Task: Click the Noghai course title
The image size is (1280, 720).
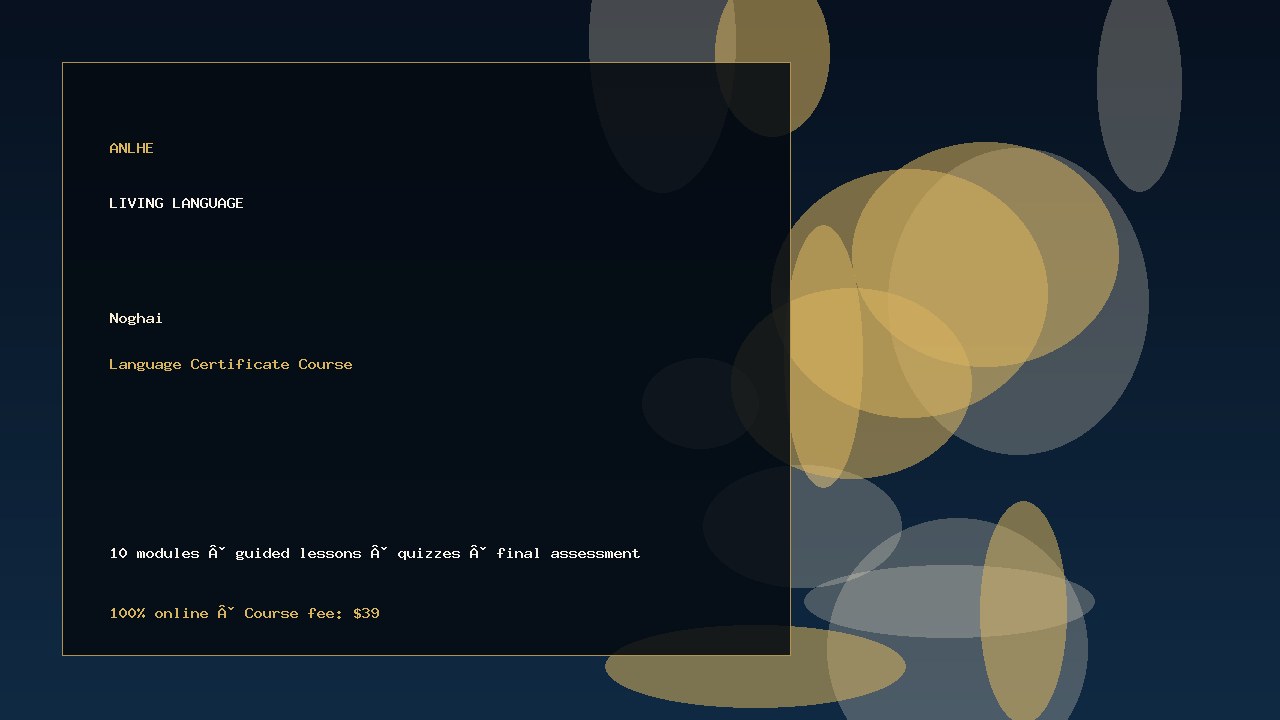Action: [x=136, y=318]
